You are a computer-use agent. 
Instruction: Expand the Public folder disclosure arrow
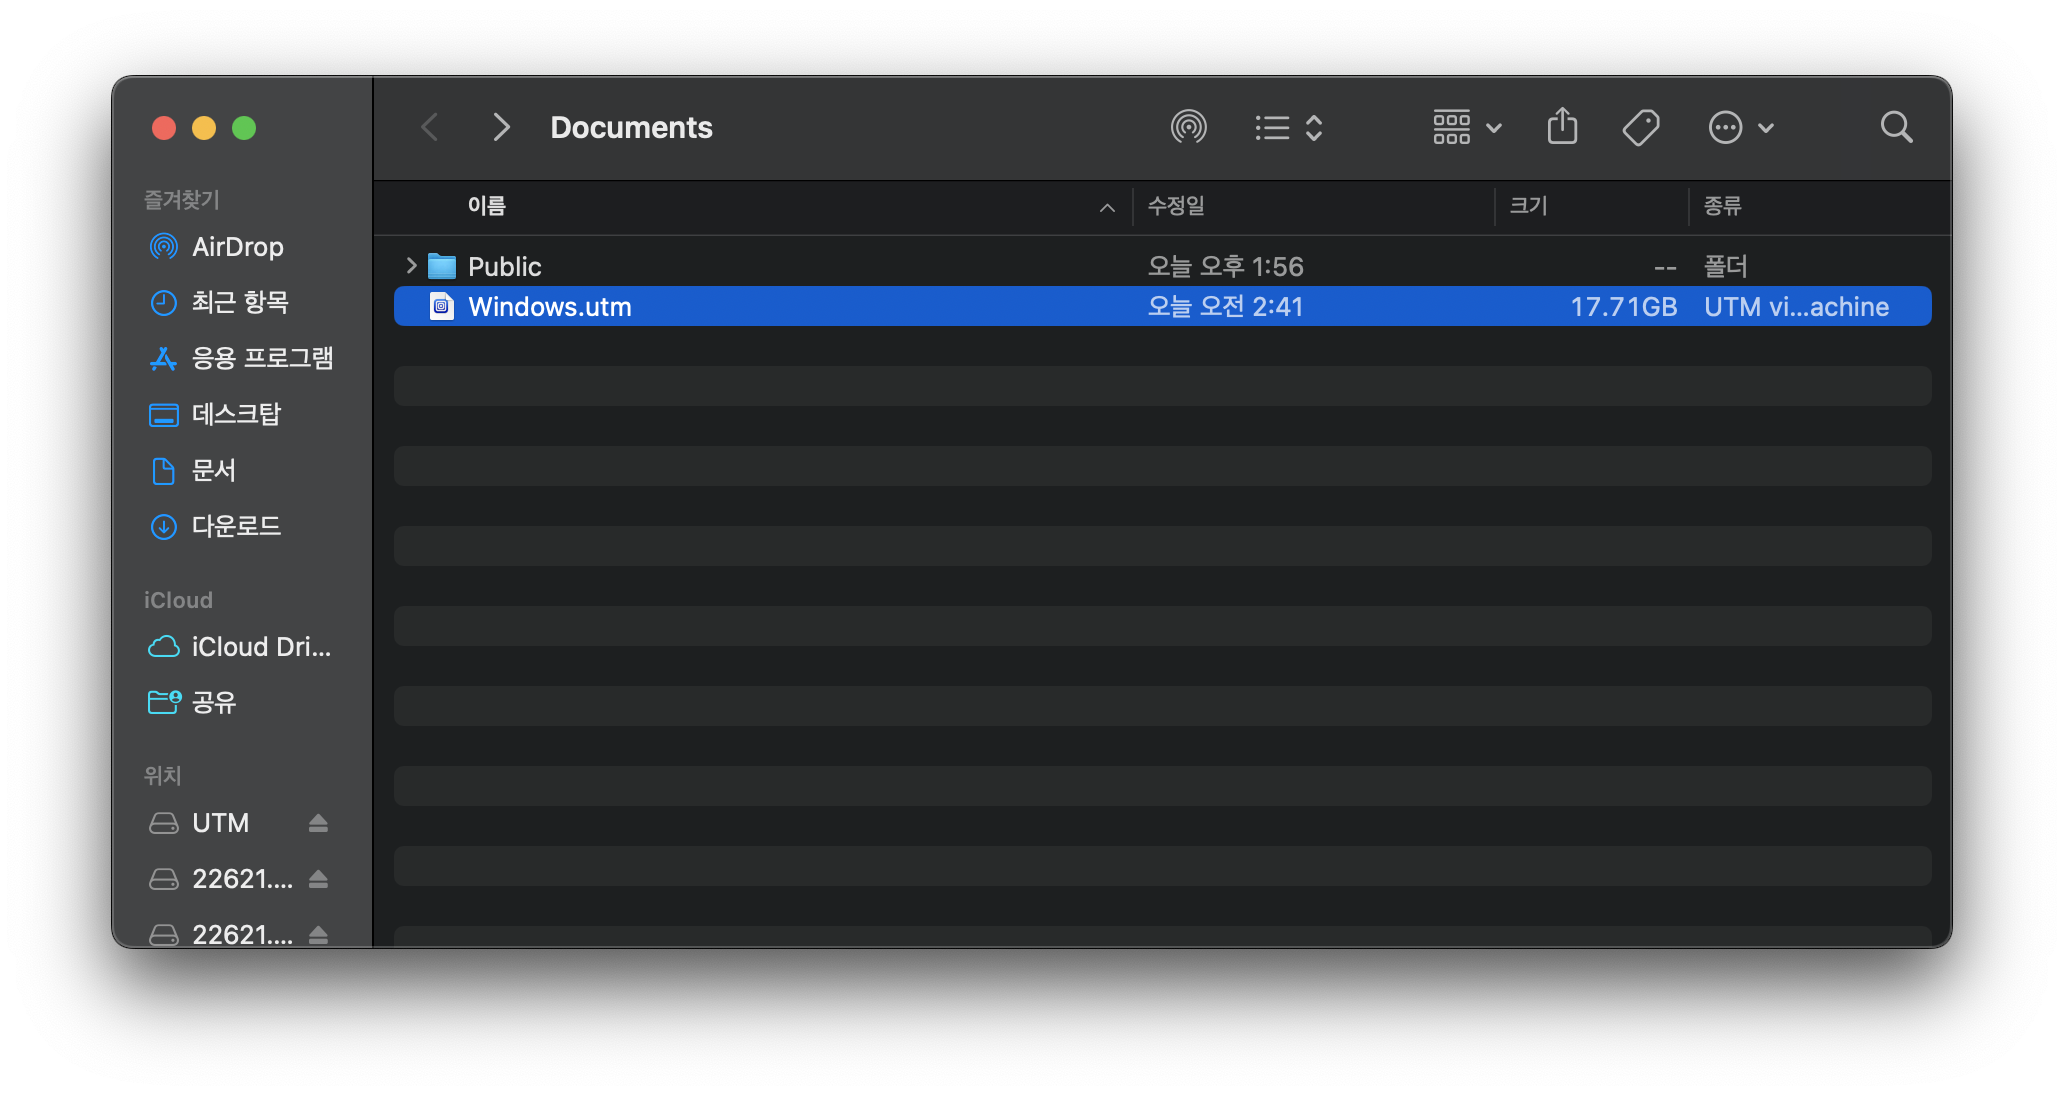coord(410,266)
